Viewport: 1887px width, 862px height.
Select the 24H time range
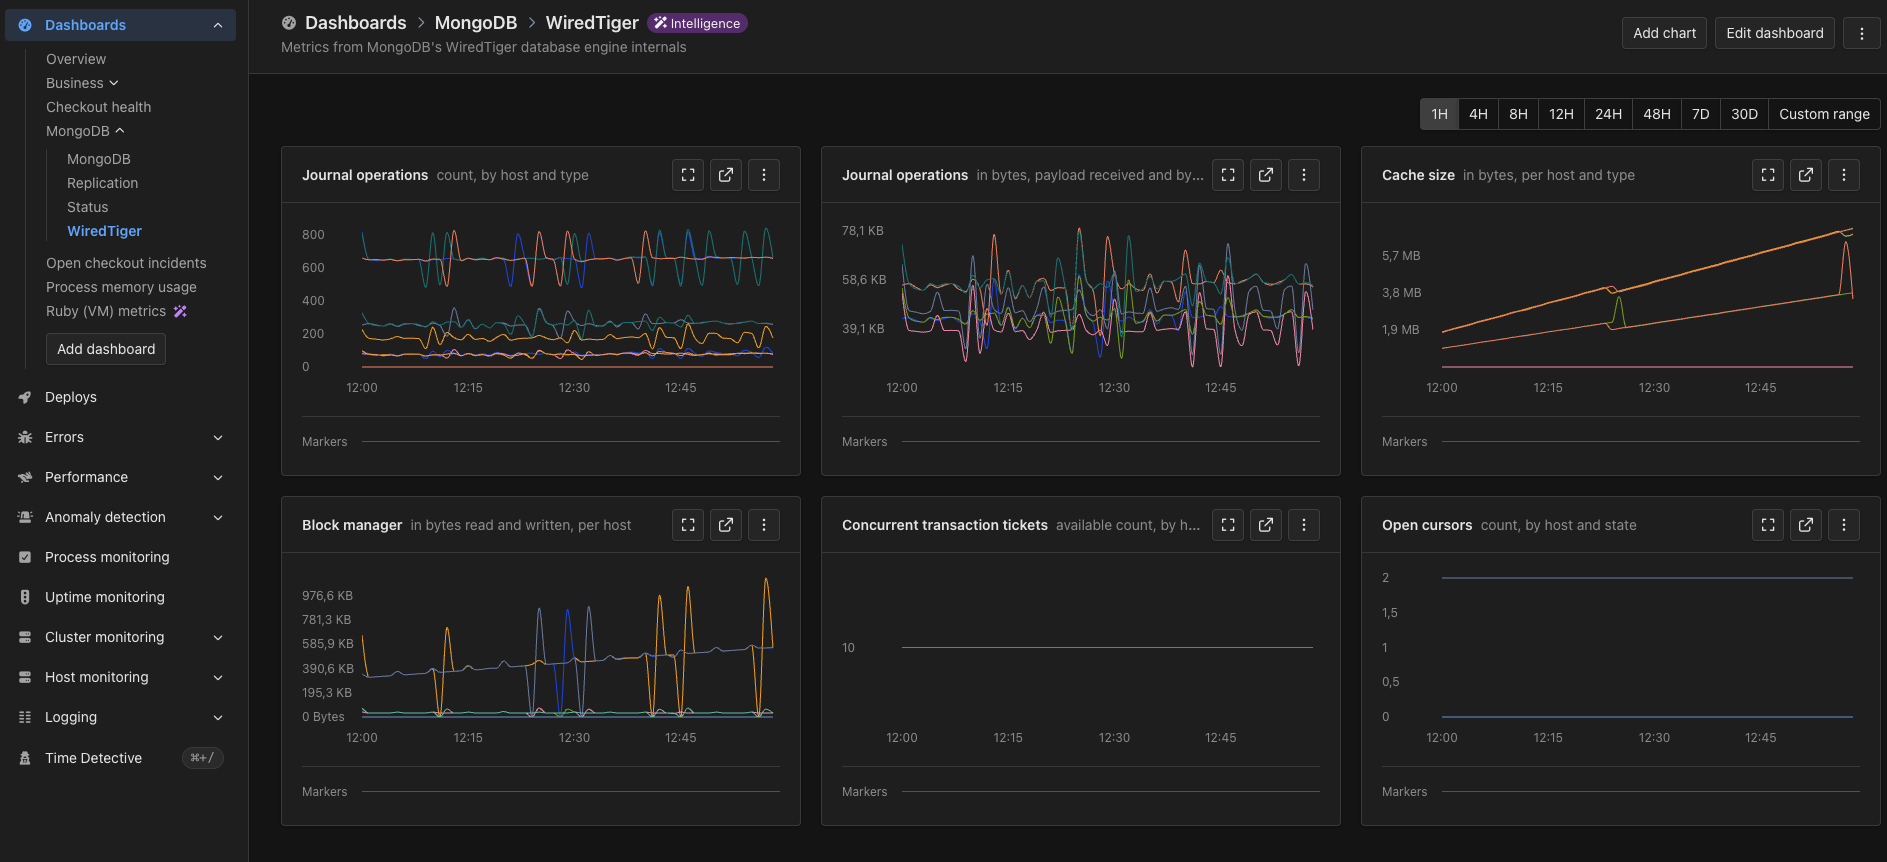click(x=1608, y=114)
